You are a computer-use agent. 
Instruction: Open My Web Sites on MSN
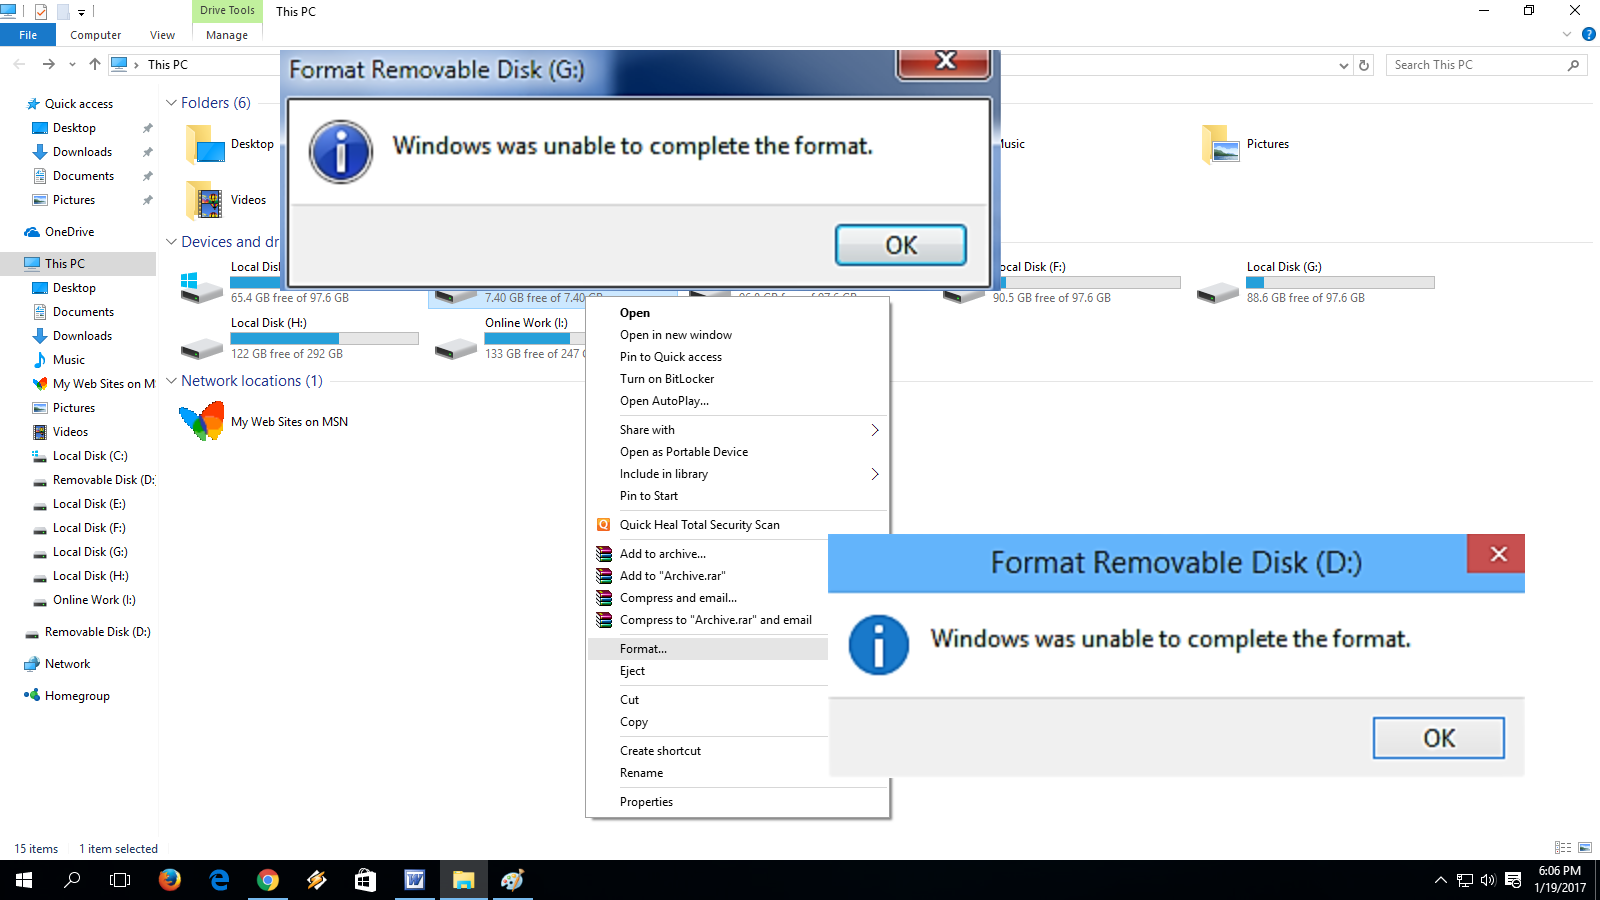tap(288, 421)
